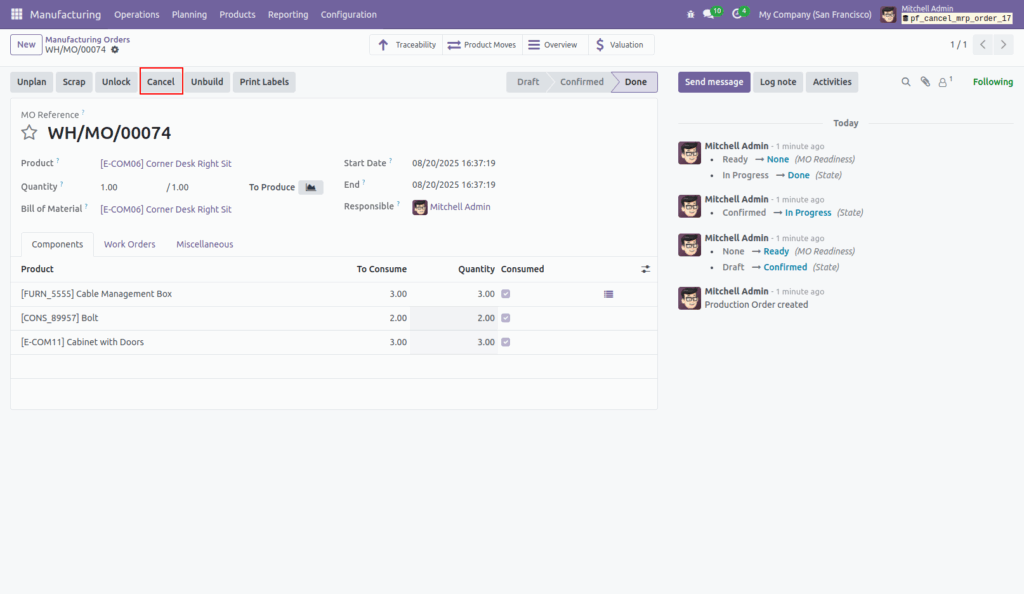This screenshot has height=594, width=1024.
Task: Toggle Consumed for Cabinet with Doors
Action: pos(505,341)
